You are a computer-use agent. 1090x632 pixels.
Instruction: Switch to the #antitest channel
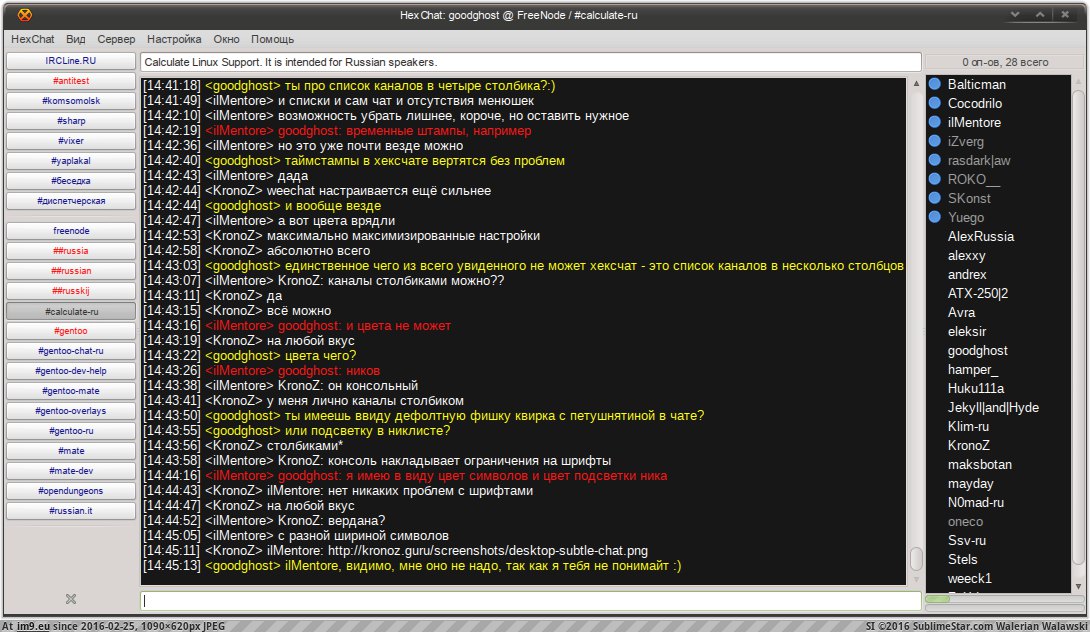(71, 81)
